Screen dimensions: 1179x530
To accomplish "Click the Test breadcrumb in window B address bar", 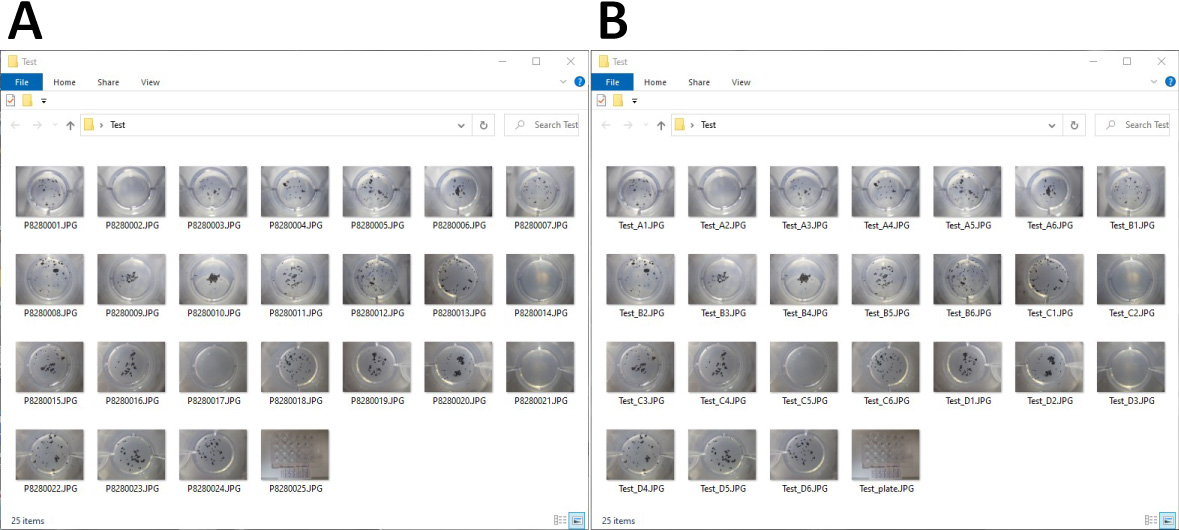I will point(709,126).
